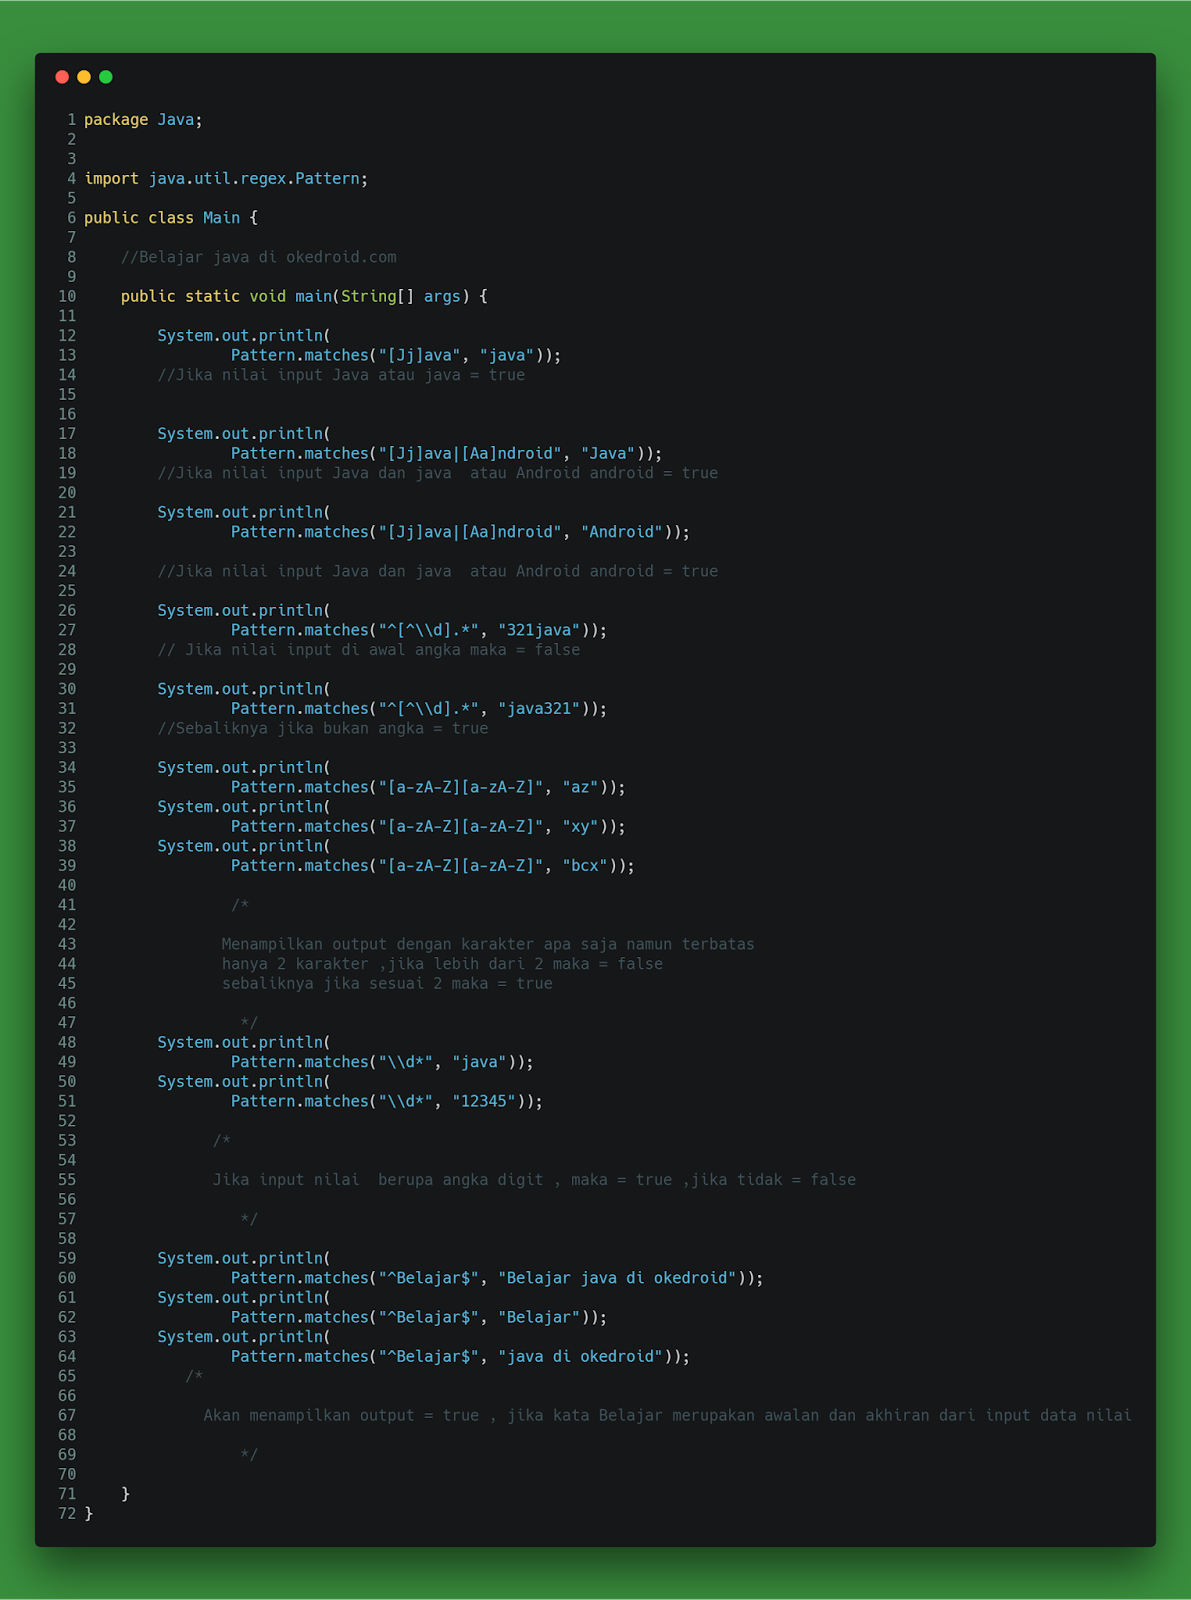Image resolution: width=1191 pixels, height=1600 pixels.
Task: Click the comment on line 19
Action: [x=438, y=473]
